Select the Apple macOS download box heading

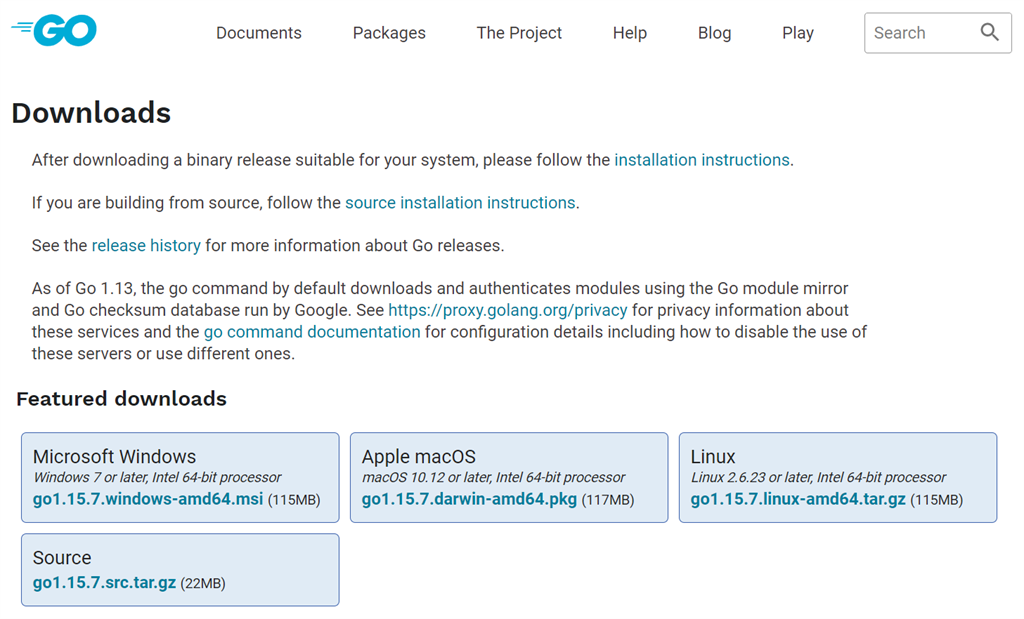click(419, 456)
